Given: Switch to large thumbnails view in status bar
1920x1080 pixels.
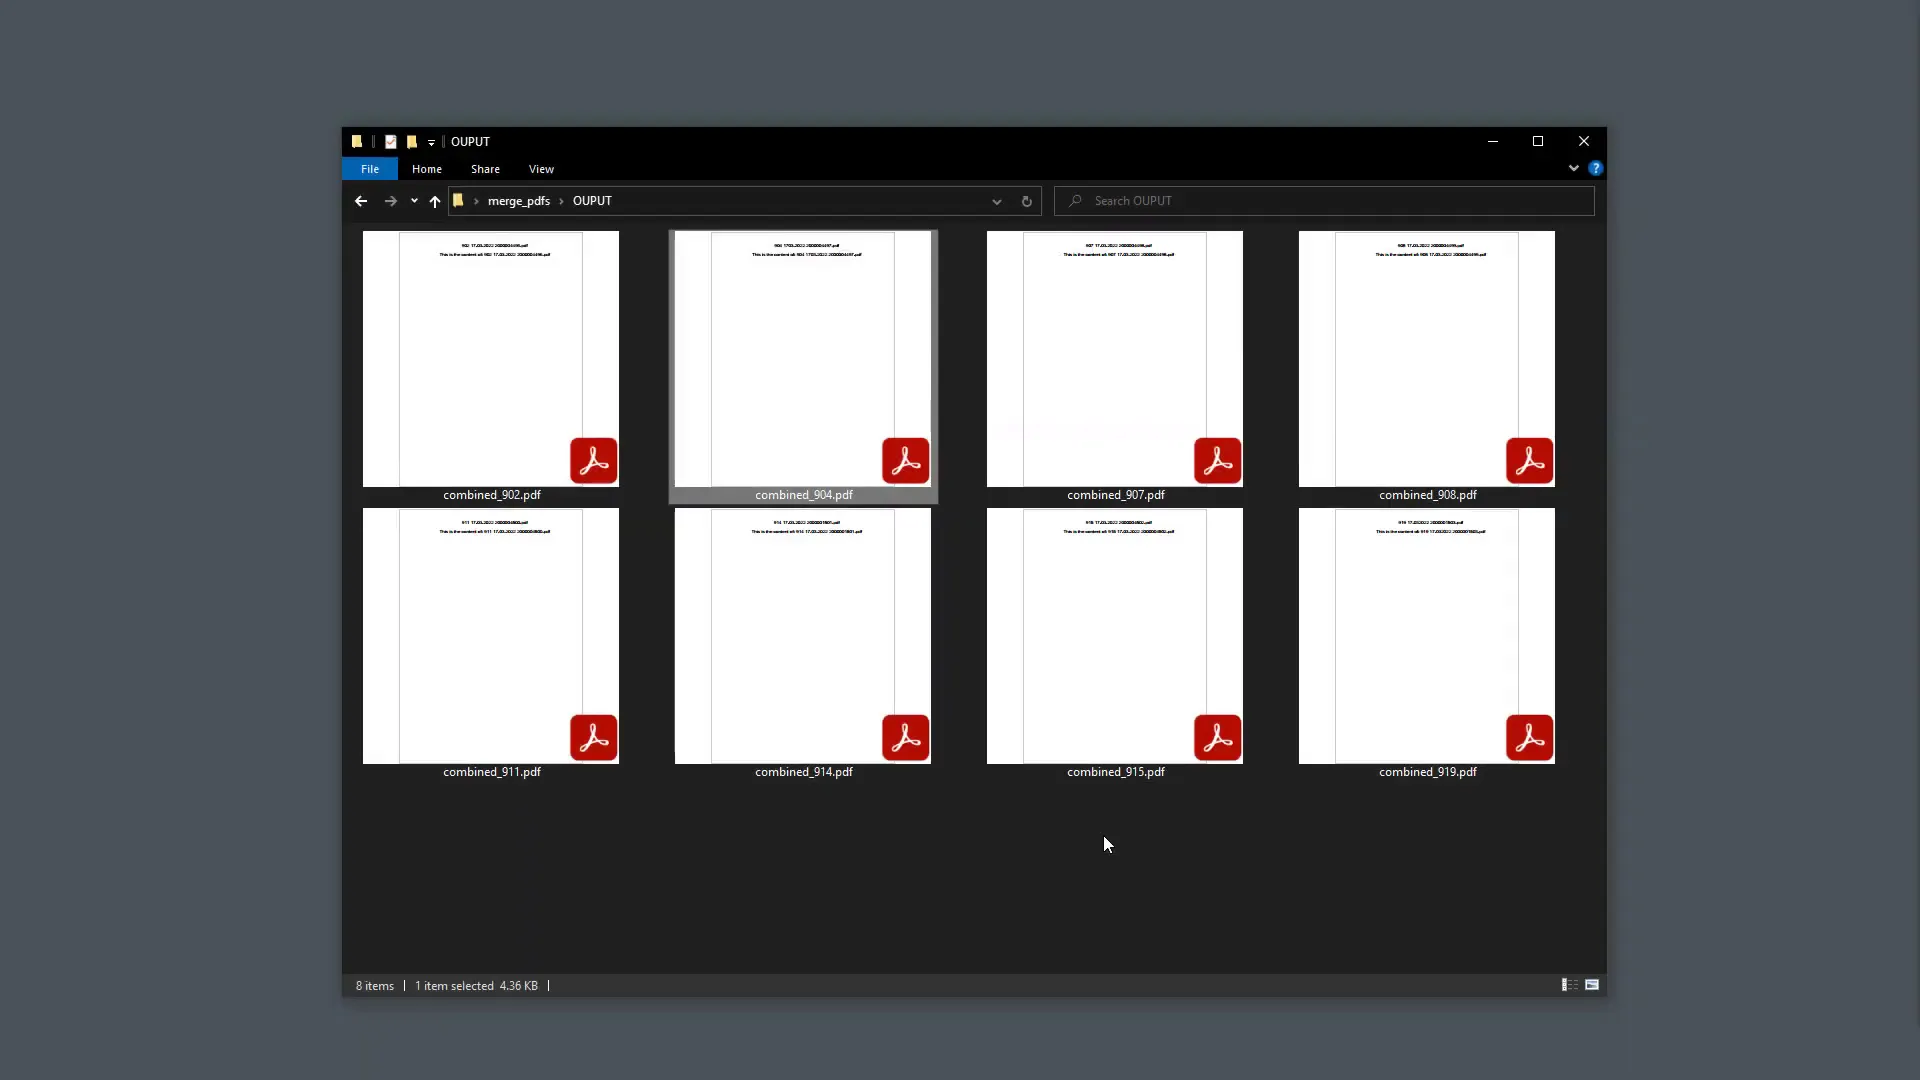Looking at the screenshot, I should coord(1592,985).
